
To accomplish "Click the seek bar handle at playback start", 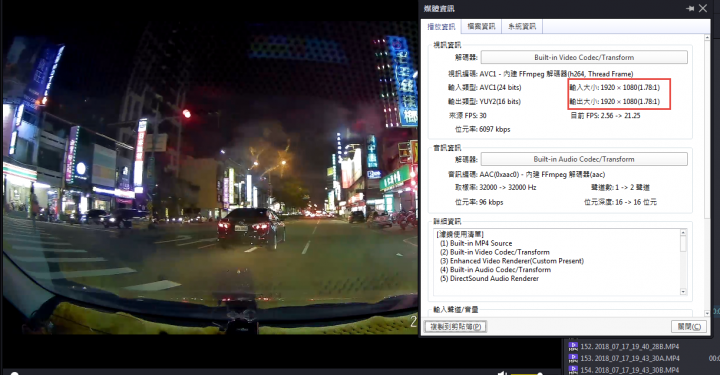I will (x=14, y=374).
